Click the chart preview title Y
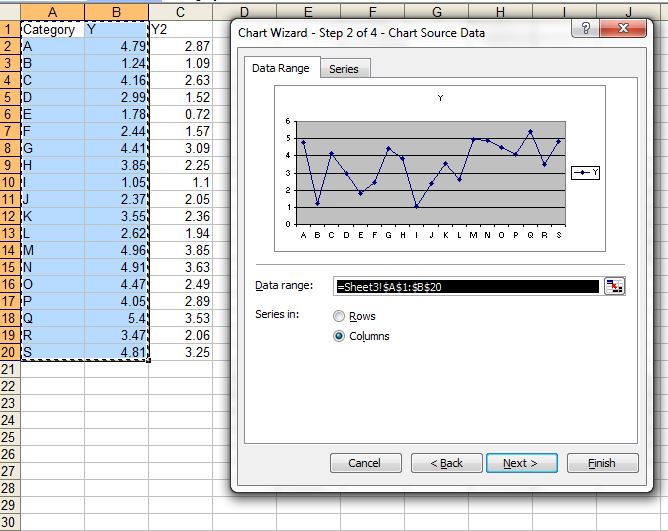The image size is (668, 531). pos(441,98)
